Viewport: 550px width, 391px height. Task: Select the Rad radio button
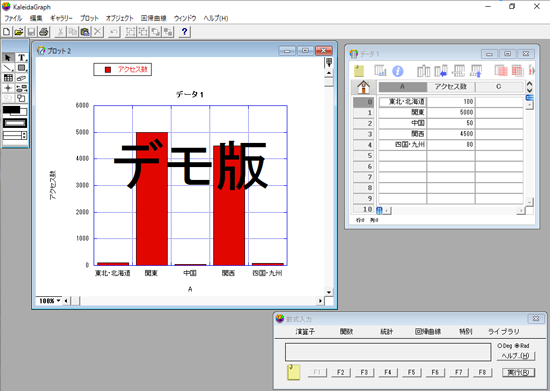pyautogui.click(x=516, y=346)
